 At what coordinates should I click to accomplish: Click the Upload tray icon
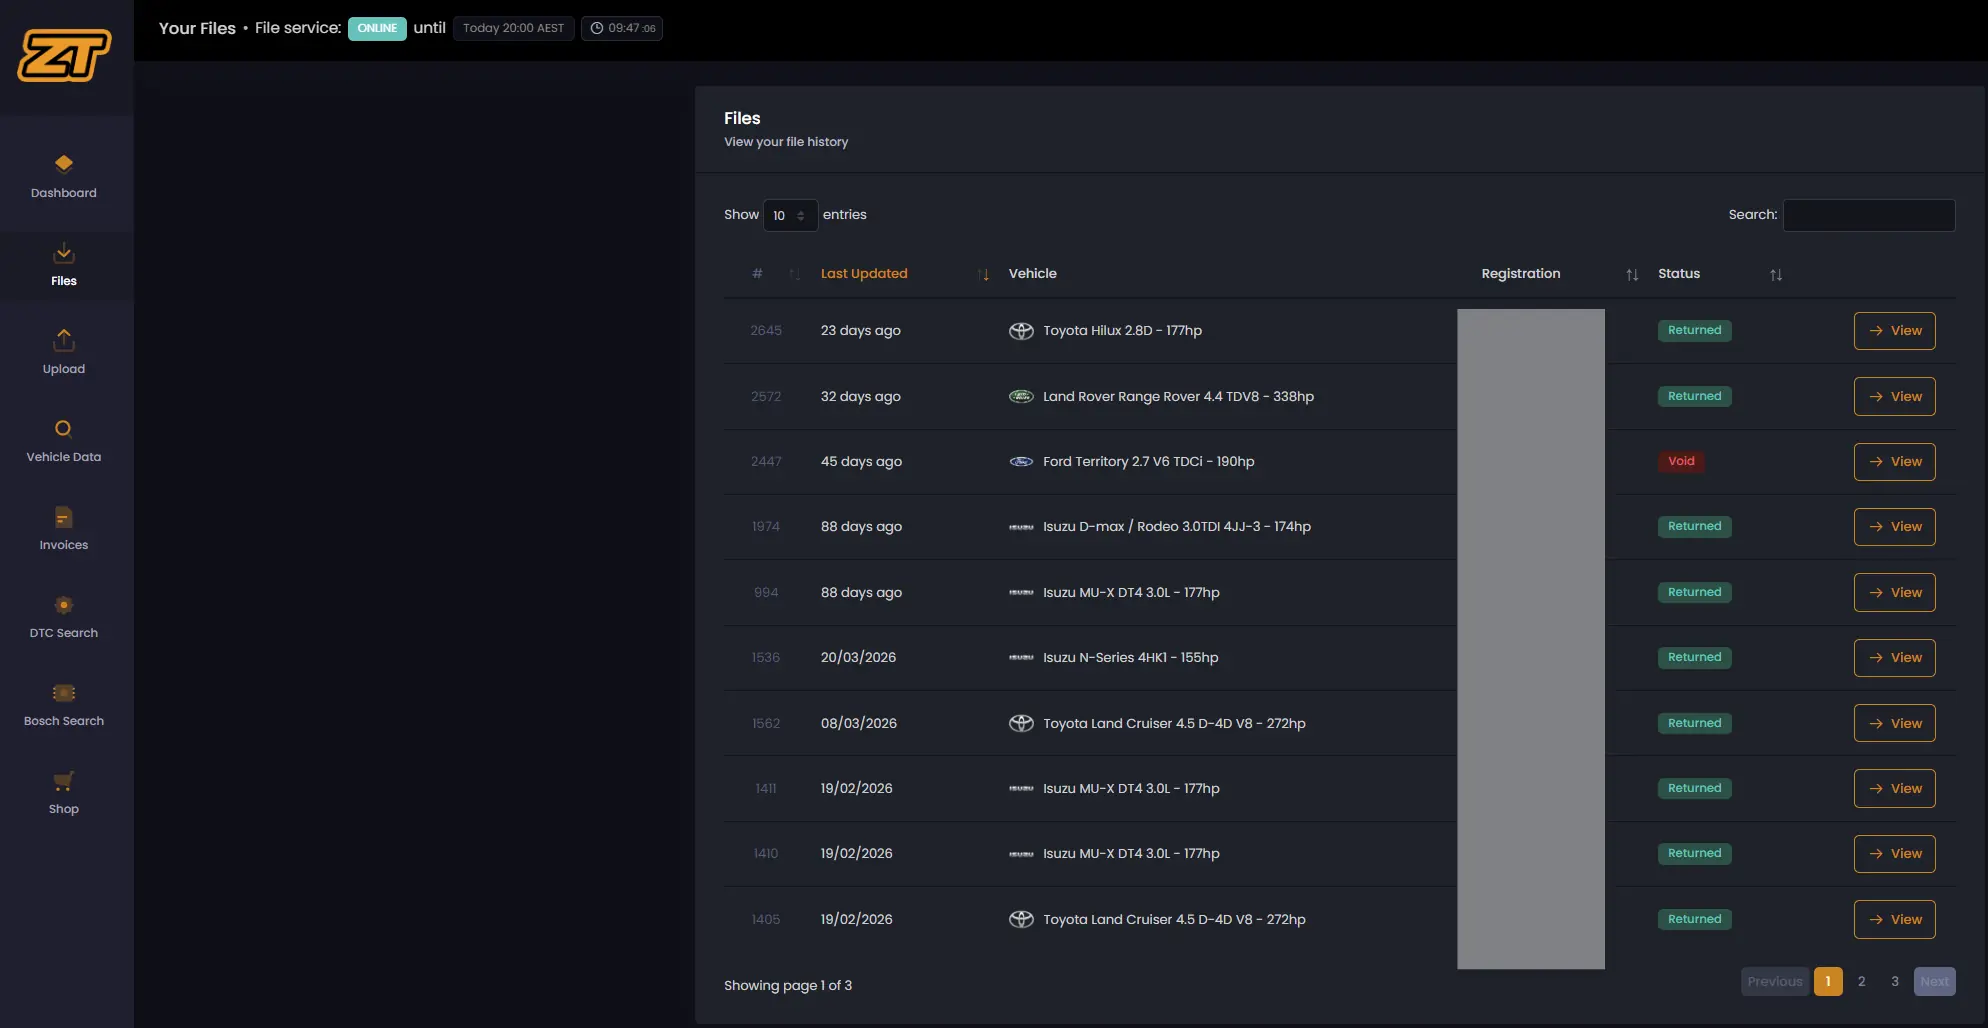point(64,340)
